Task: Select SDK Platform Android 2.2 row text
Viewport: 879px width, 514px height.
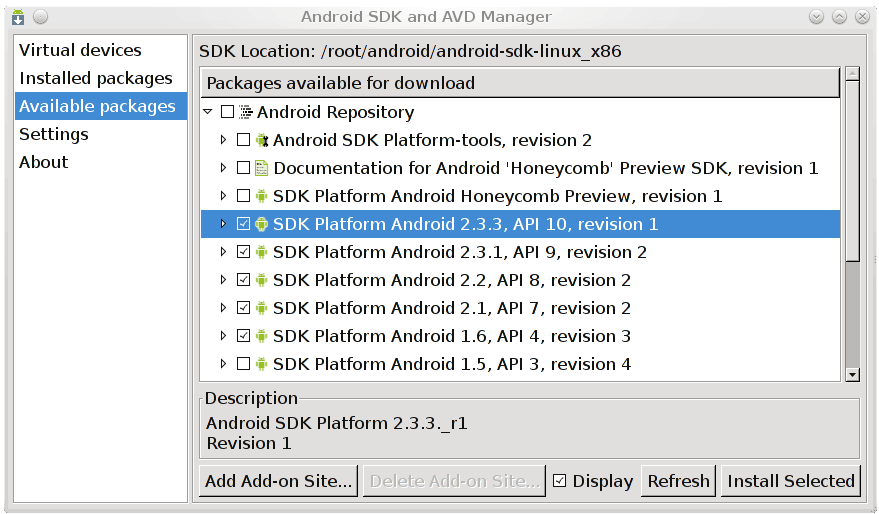Action: click(452, 280)
